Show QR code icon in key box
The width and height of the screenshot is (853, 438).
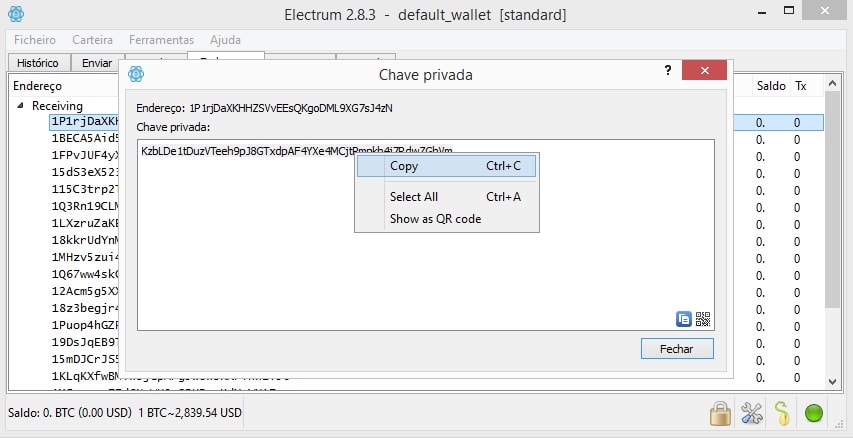click(x=703, y=319)
